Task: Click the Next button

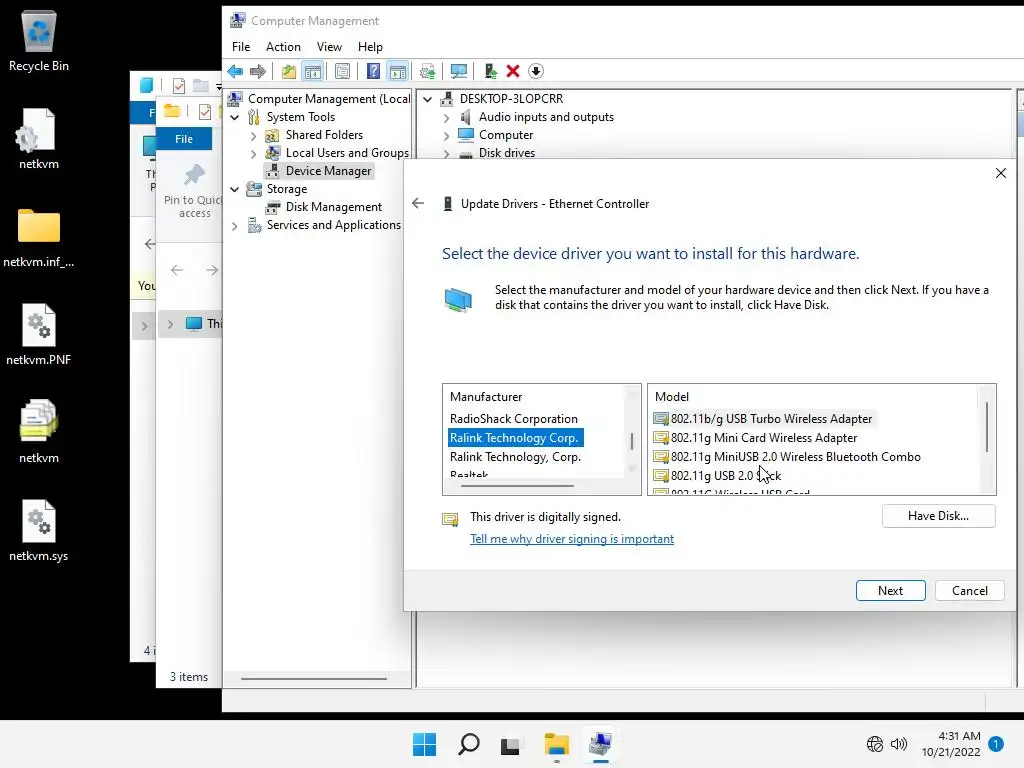Action: pos(890,590)
